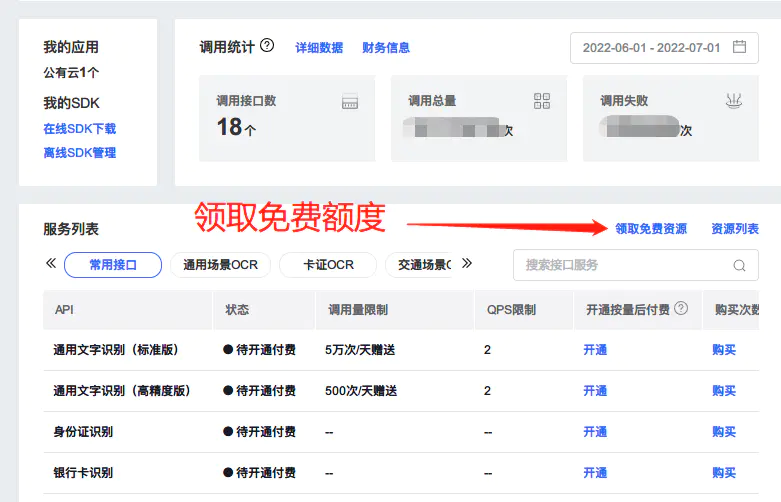
Task: Click the 调用接口数 card icon
Action: pyautogui.click(x=350, y=101)
